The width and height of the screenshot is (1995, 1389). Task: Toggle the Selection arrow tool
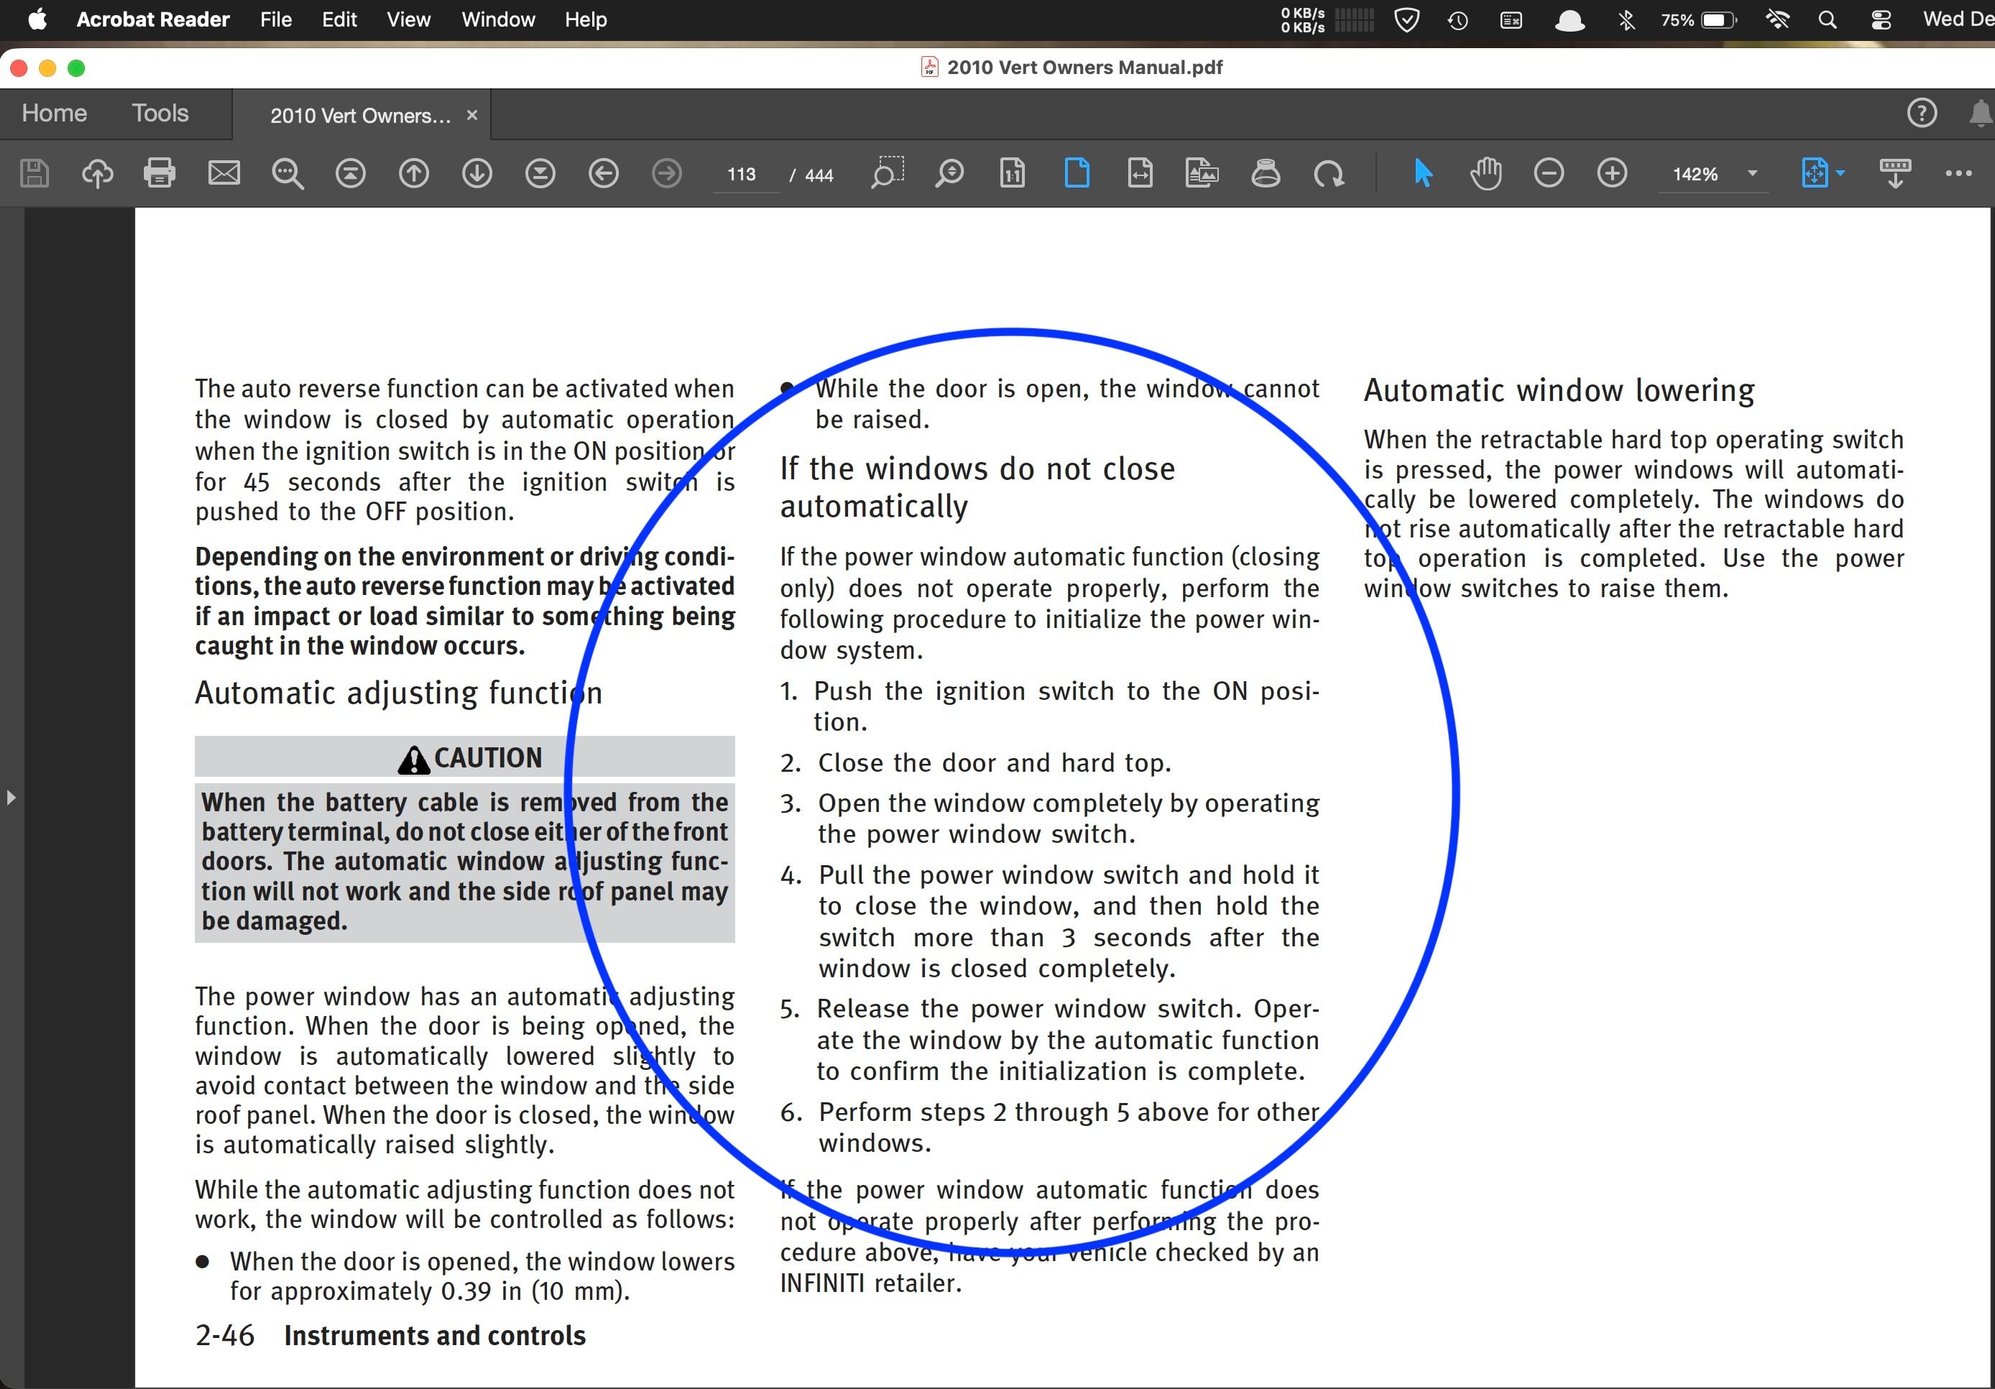1423,173
